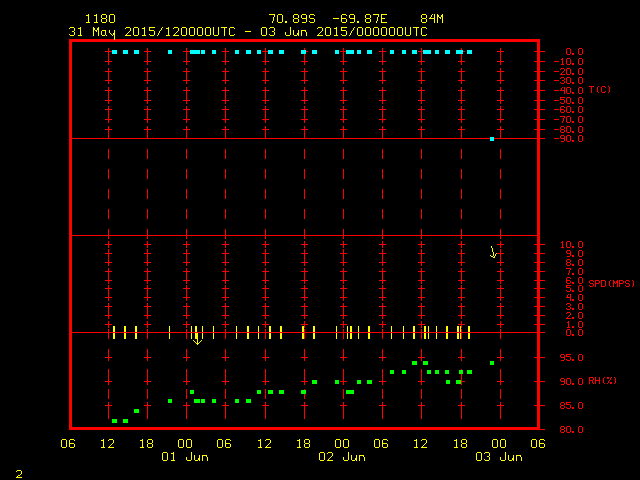Click the elevation label 84M
This screenshot has width=640, height=480.
(x=432, y=19)
